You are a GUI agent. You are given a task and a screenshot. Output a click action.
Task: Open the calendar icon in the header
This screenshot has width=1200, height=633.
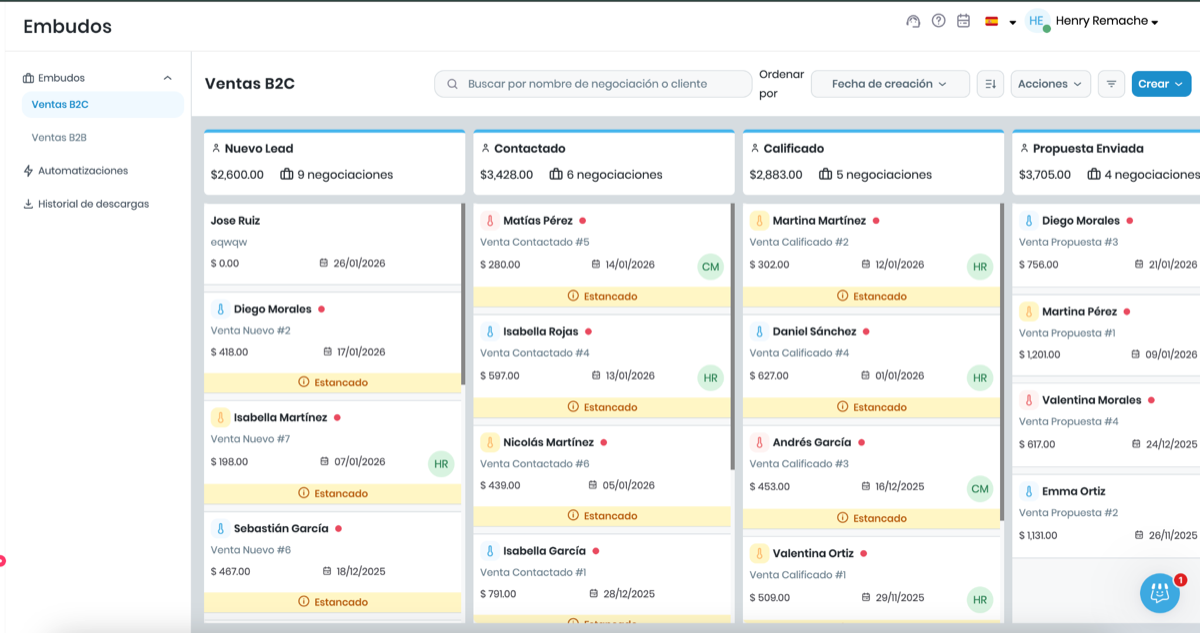tap(964, 21)
